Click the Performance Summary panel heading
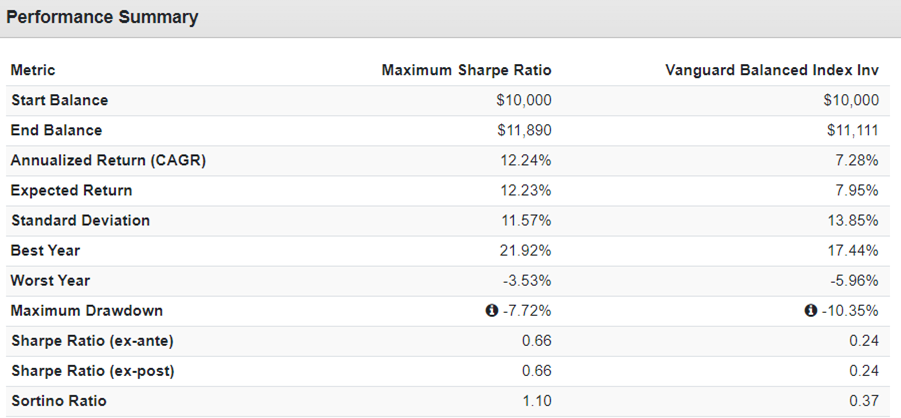 tap(102, 18)
